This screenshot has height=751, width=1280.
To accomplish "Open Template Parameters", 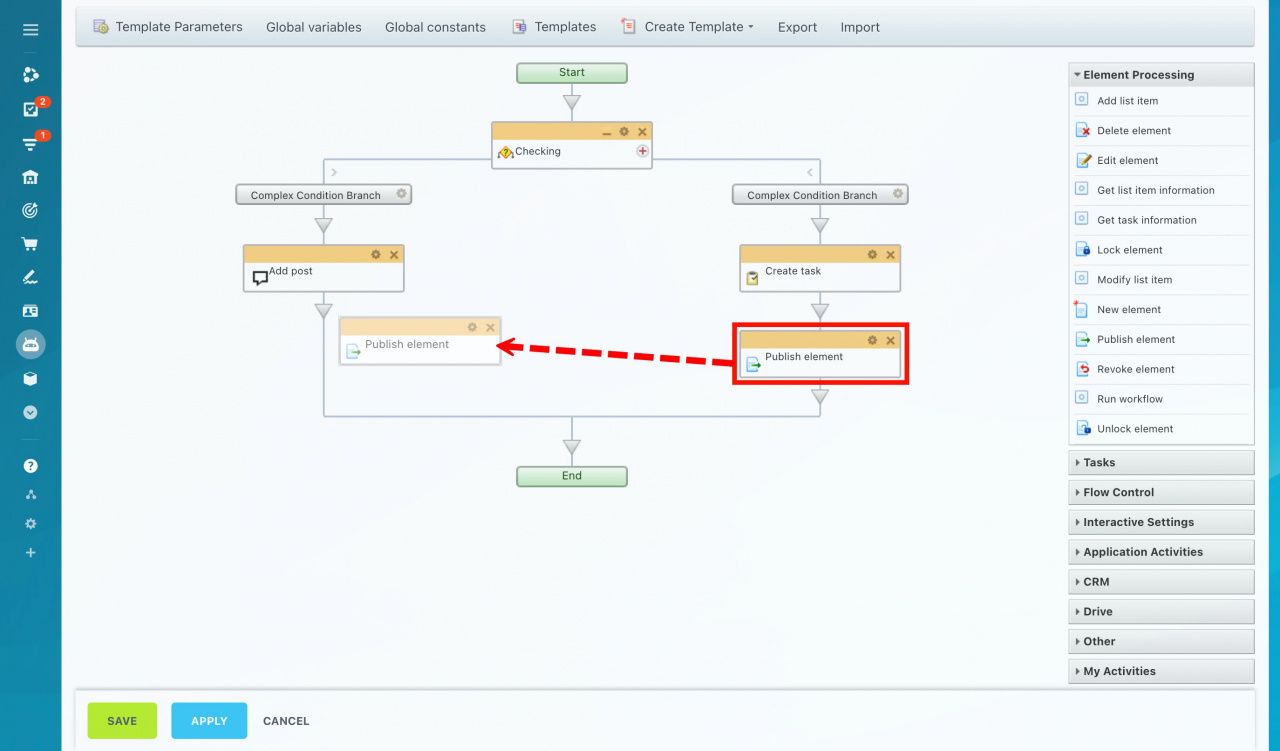I will click(x=168, y=27).
